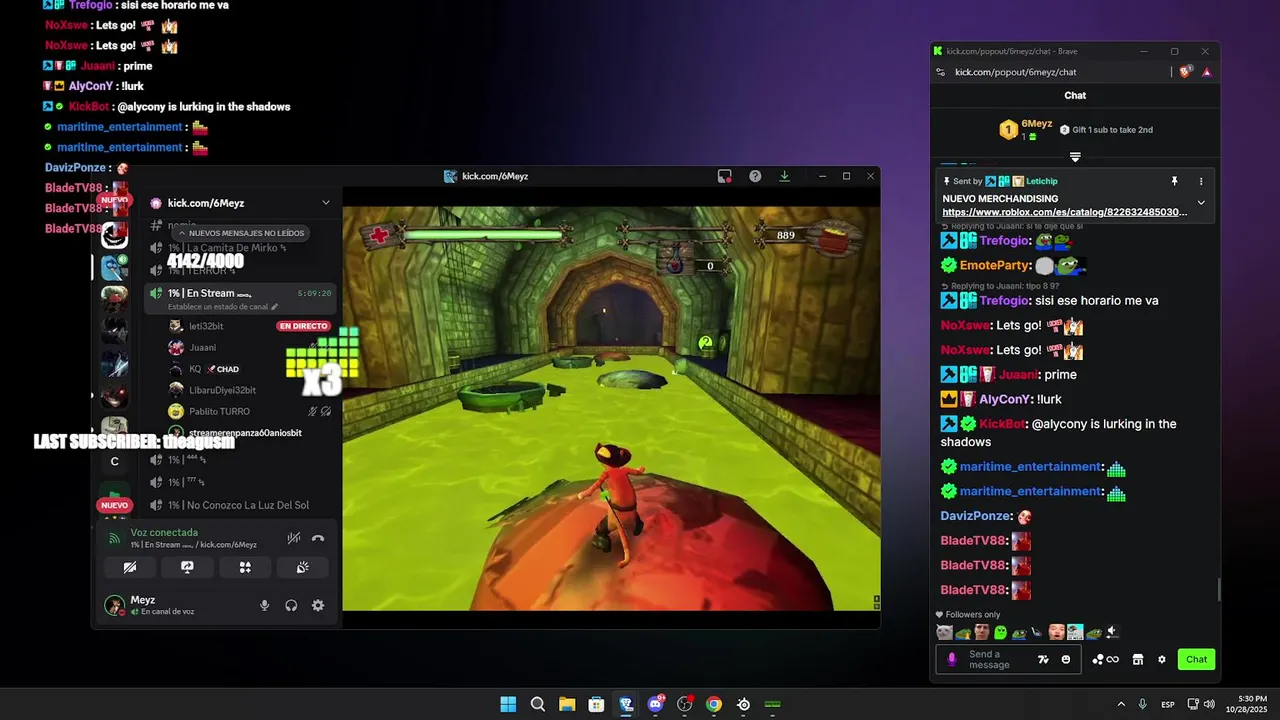This screenshot has height=720, width=1280.
Task: Click ESP language indicator in taskbar
Action: point(1167,704)
